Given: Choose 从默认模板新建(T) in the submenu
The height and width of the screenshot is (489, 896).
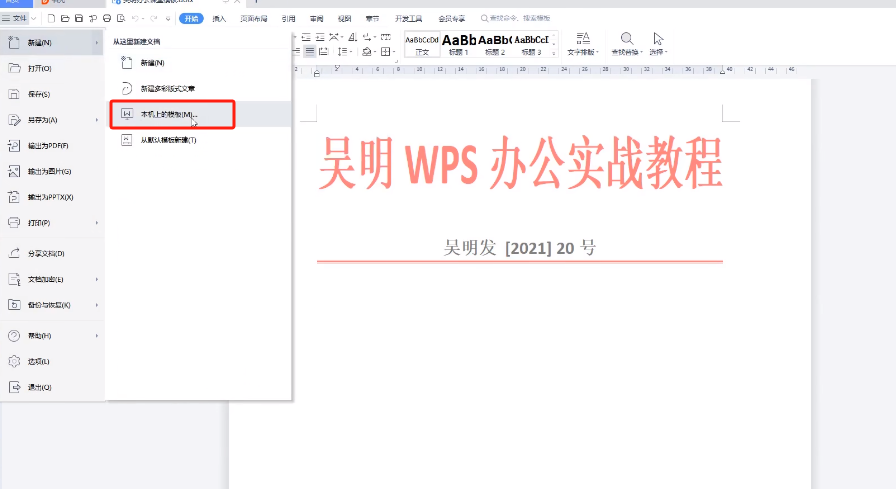Looking at the screenshot, I should click(x=200, y=140).
